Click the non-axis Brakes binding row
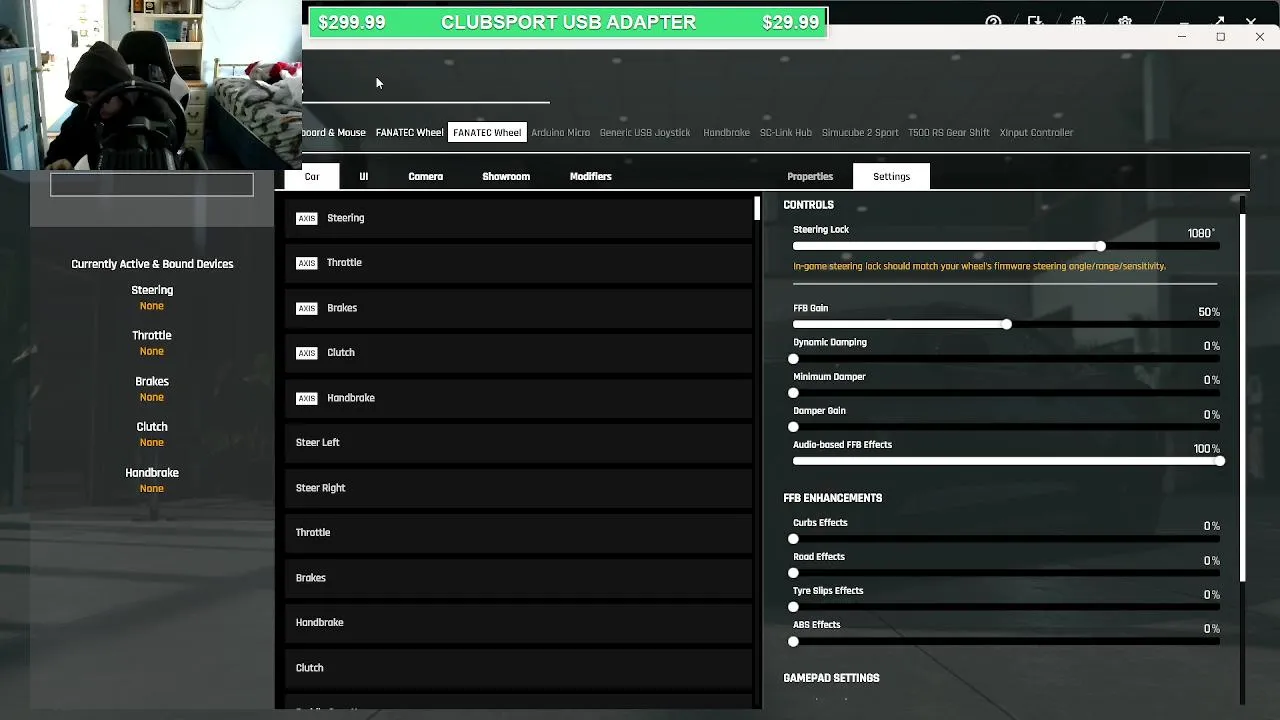The image size is (1280, 720). click(x=518, y=578)
